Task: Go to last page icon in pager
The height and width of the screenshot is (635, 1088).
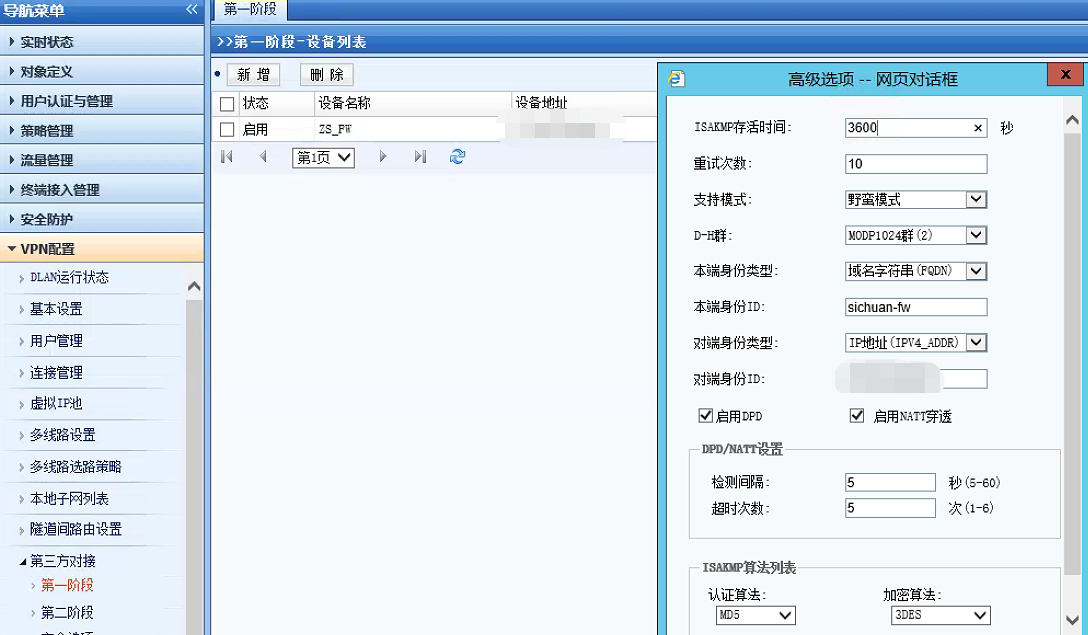Action: pos(420,157)
